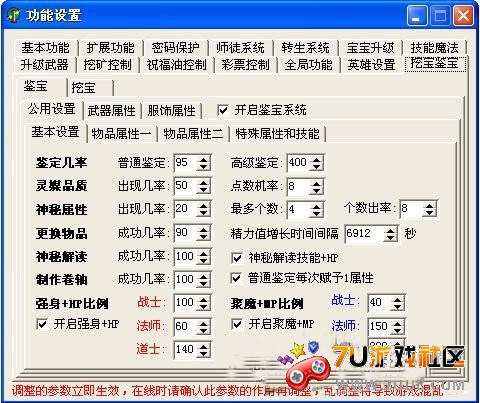Image resolution: width=480 pixels, height=403 pixels.
Task: Switch to the 挖宝 sub-tab
Action: (90, 88)
